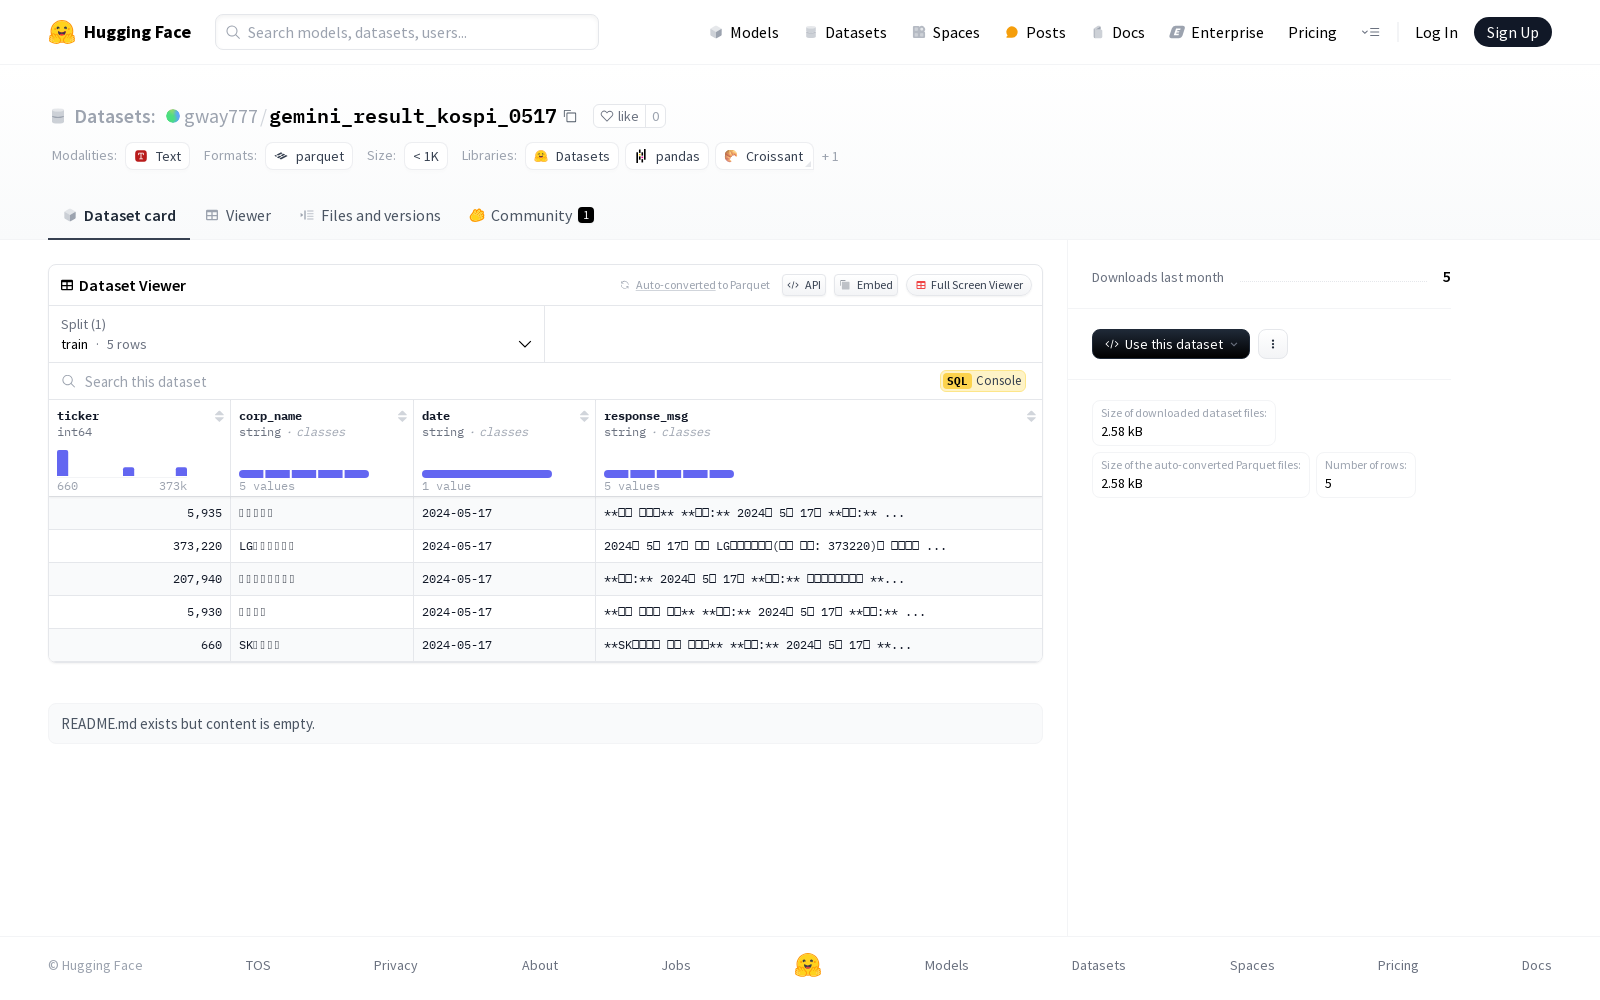The image size is (1600, 1000).
Task: Click the corp_name values distribution bar
Action: 304,474
